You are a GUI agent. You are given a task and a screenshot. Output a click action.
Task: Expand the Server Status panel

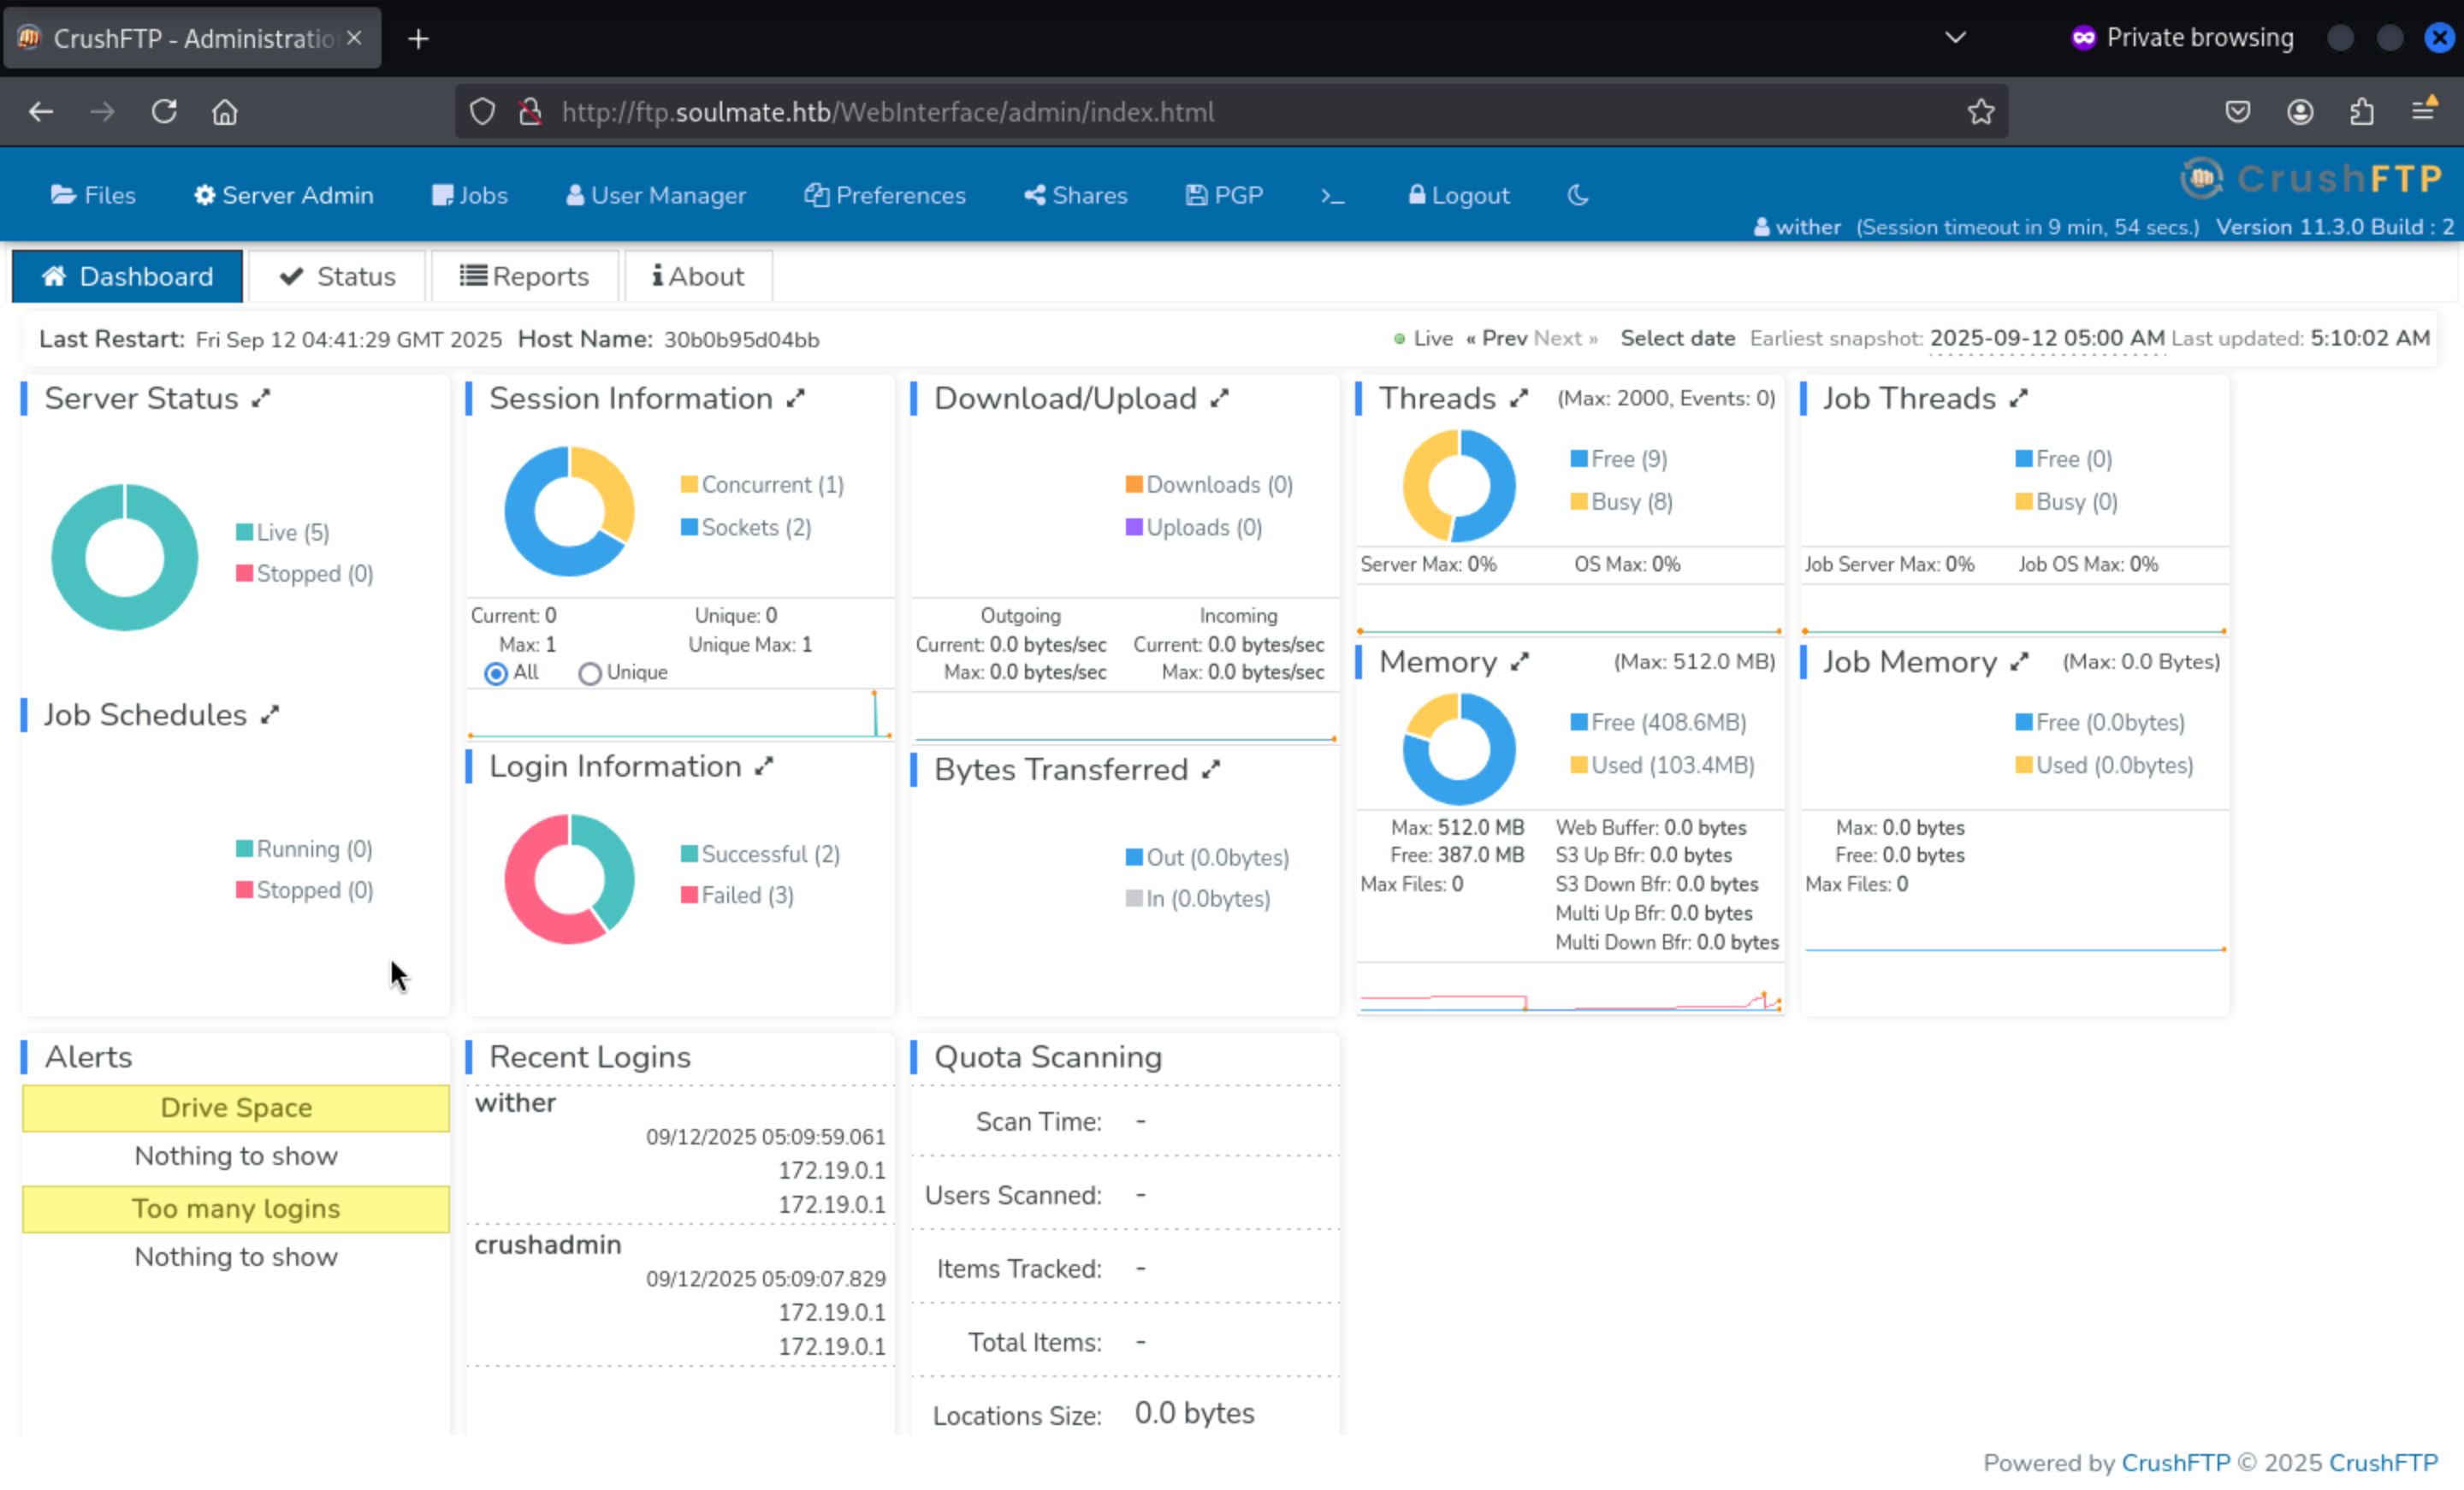[261, 399]
